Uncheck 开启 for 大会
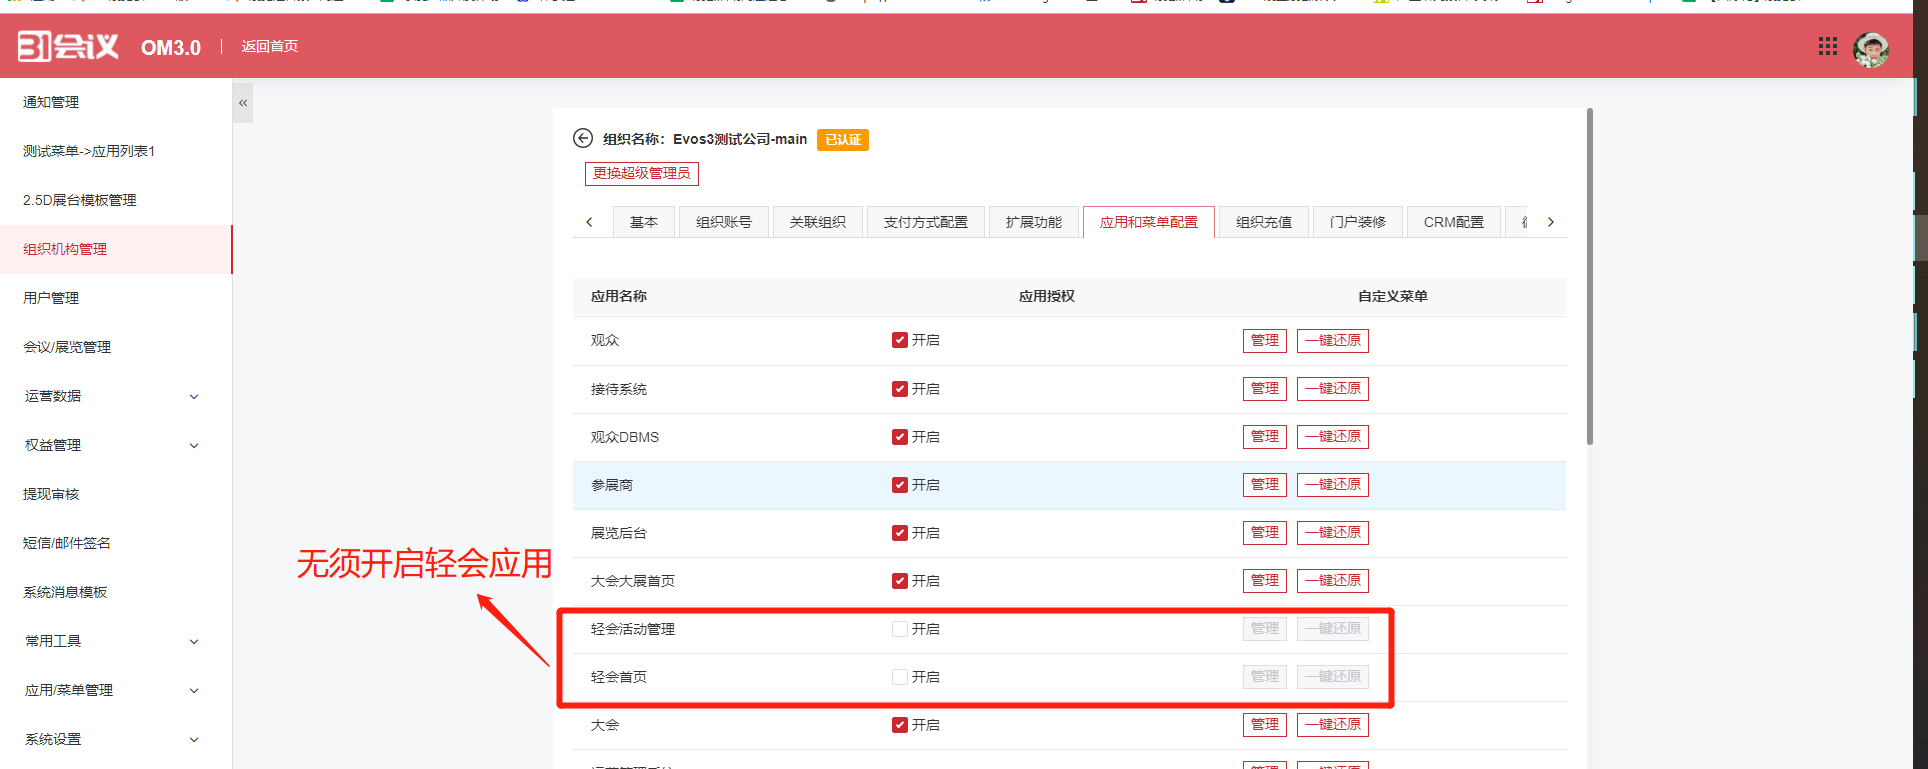This screenshot has height=769, width=1928. (x=900, y=725)
